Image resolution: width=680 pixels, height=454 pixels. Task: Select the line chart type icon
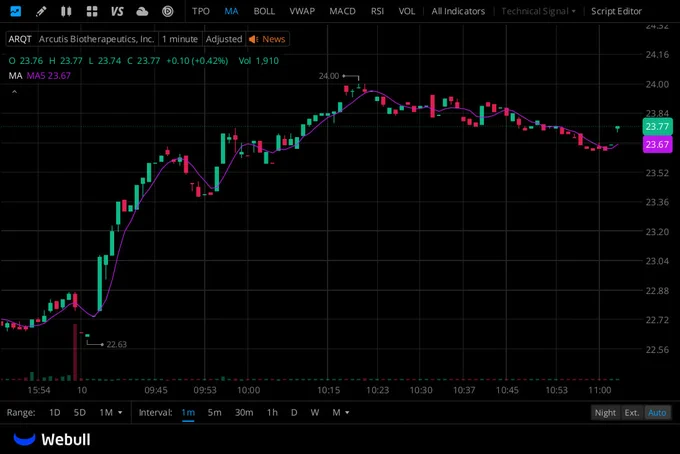tap(16, 11)
